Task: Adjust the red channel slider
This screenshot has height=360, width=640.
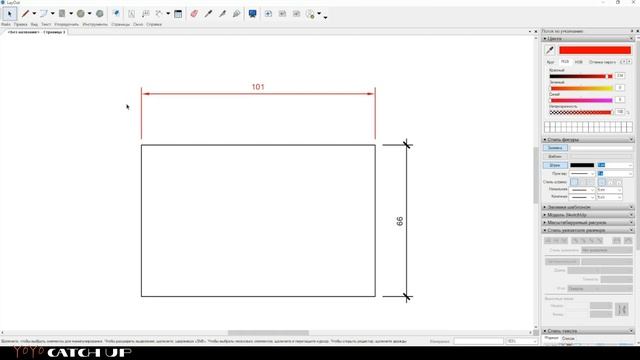Action: click(x=581, y=76)
